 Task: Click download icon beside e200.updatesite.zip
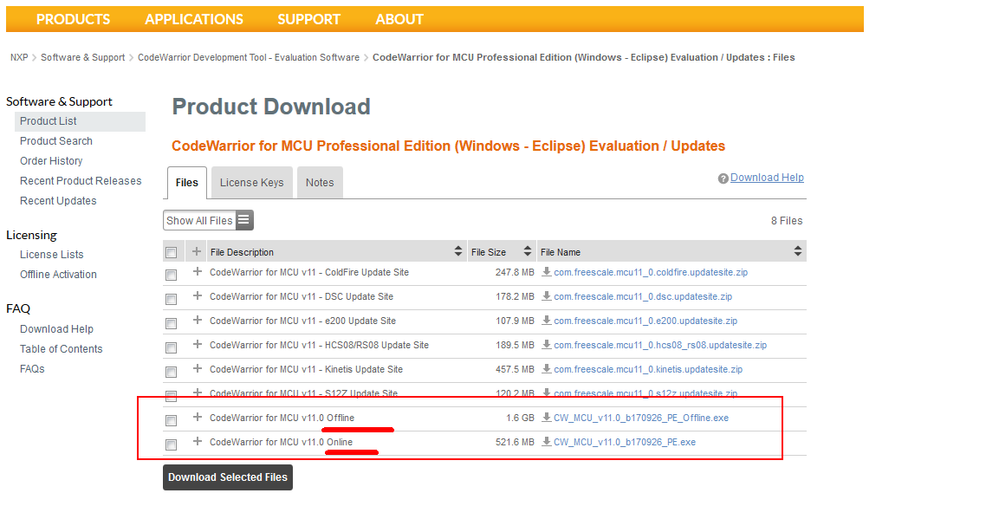tap(547, 321)
